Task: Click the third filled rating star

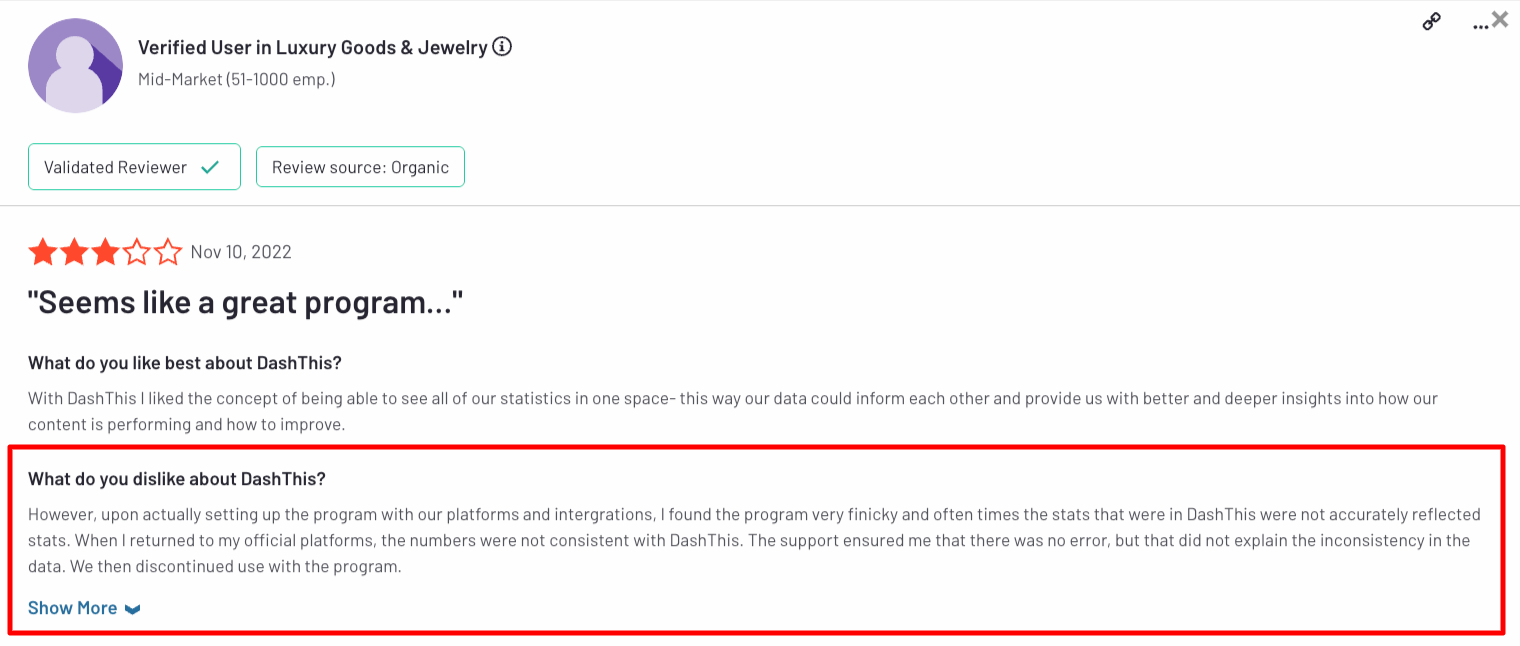Action: click(105, 252)
